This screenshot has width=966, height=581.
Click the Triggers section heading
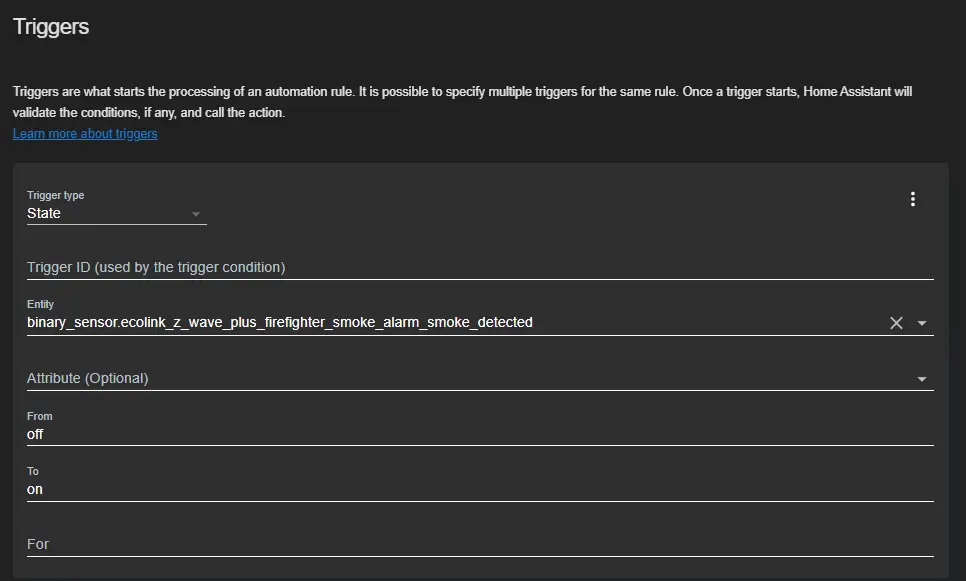51,26
